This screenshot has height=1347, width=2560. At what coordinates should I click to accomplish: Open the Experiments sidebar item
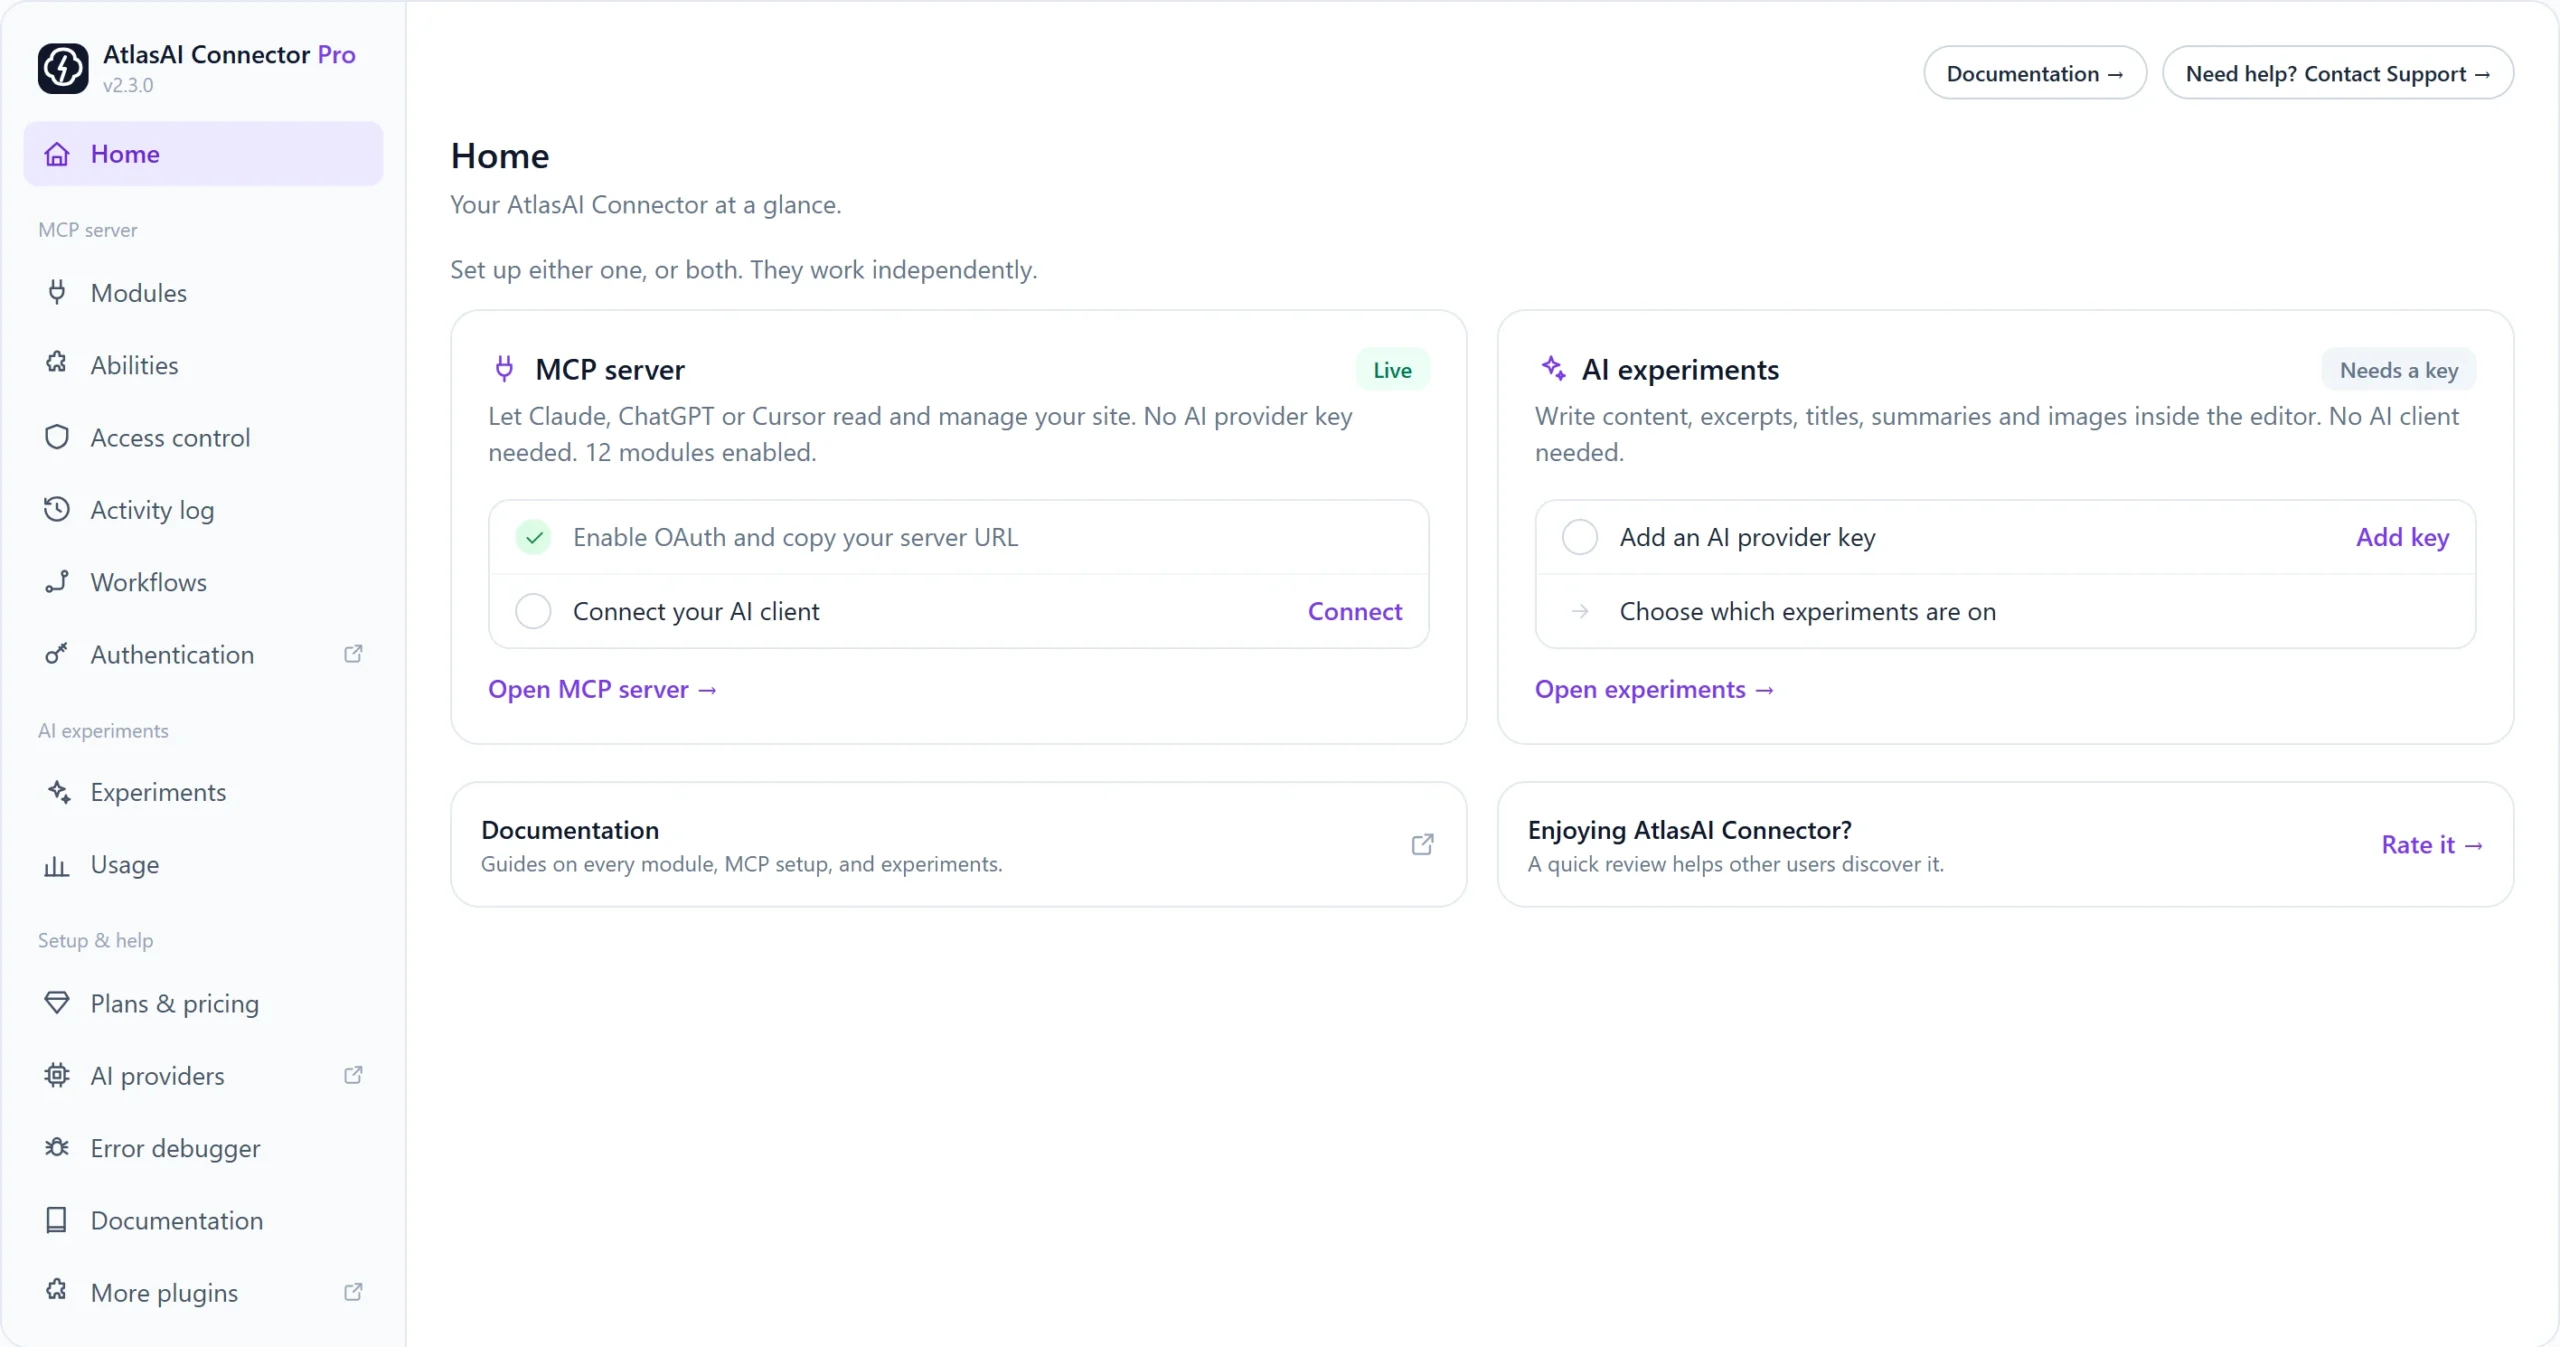point(203,792)
